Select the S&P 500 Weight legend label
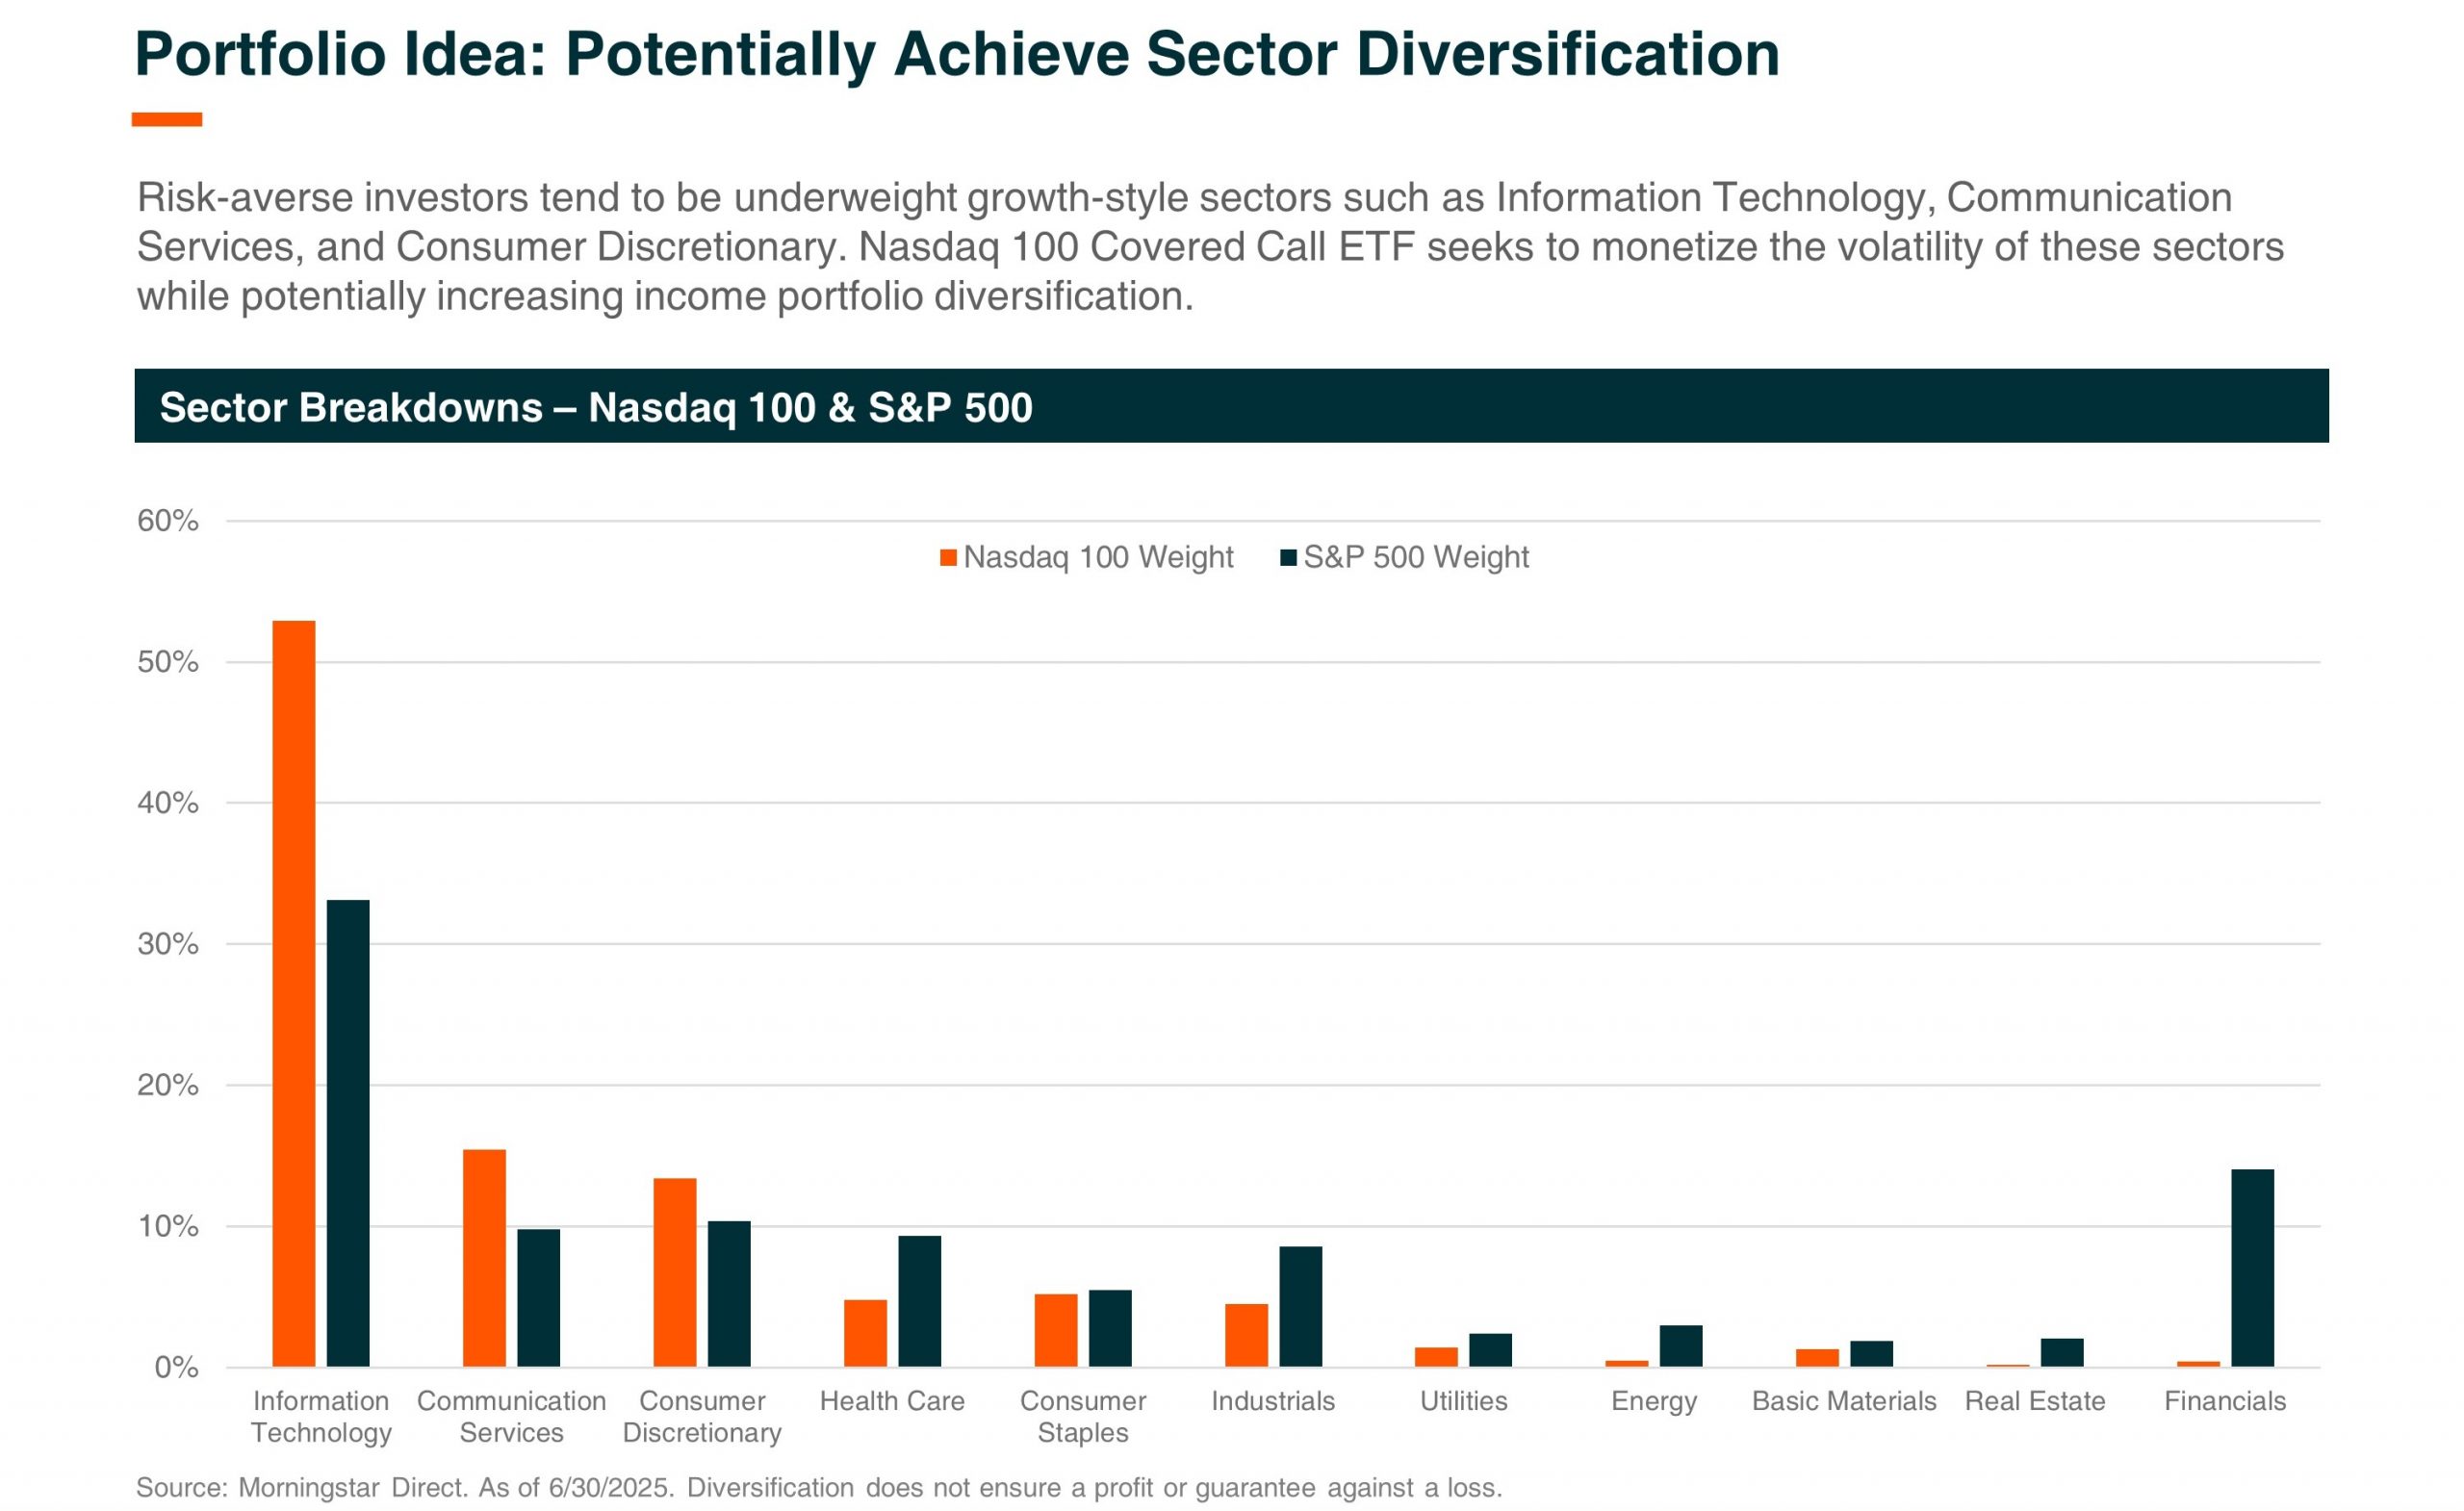 (1415, 557)
